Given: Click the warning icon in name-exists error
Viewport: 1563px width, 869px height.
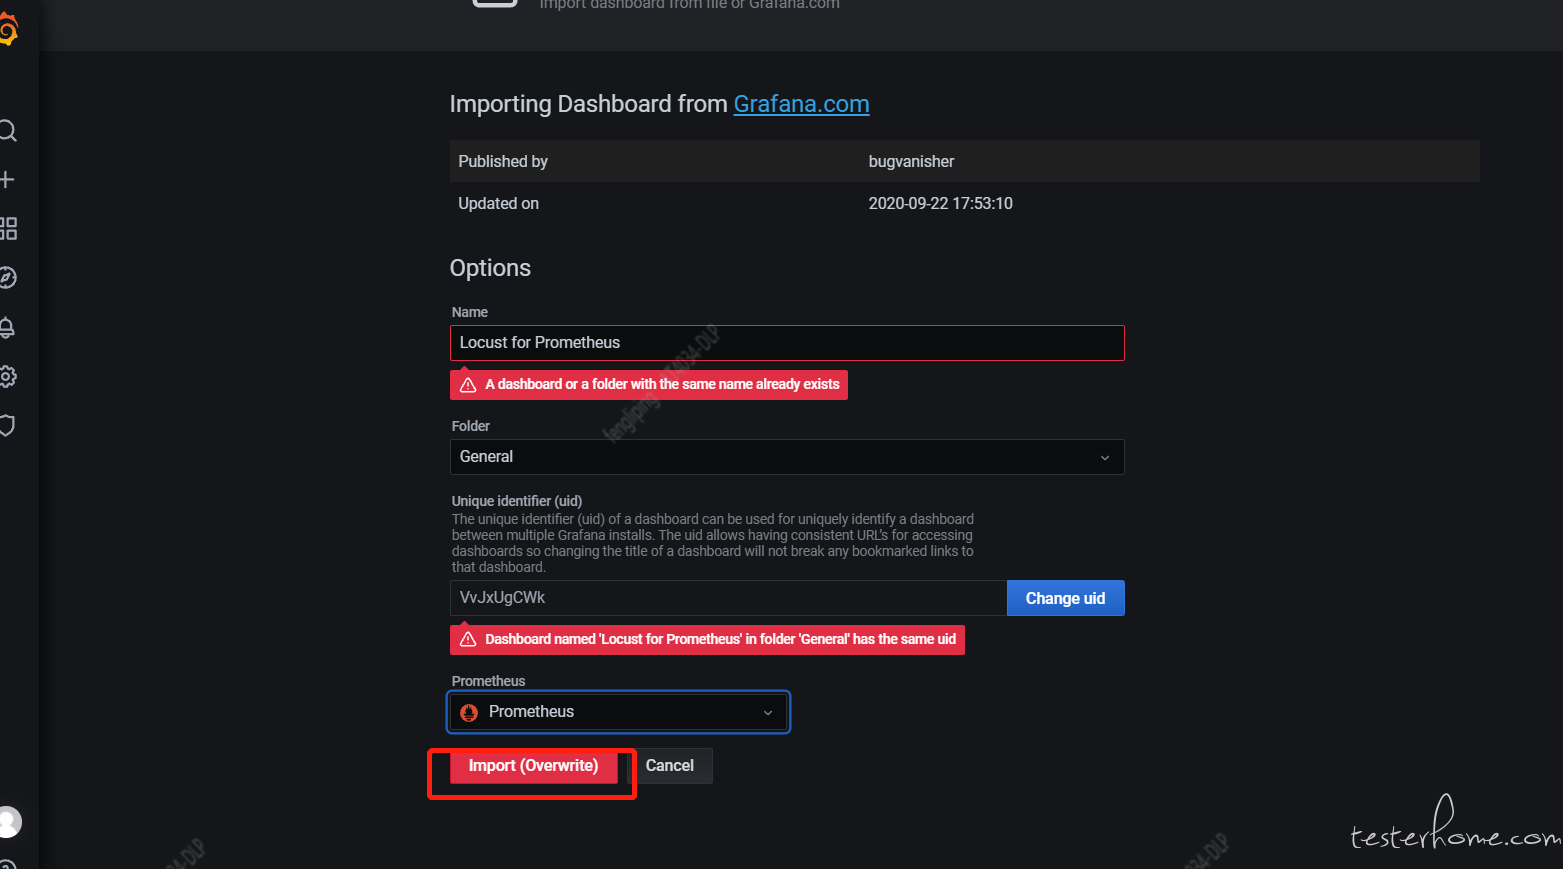Looking at the screenshot, I should [x=468, y=385].
